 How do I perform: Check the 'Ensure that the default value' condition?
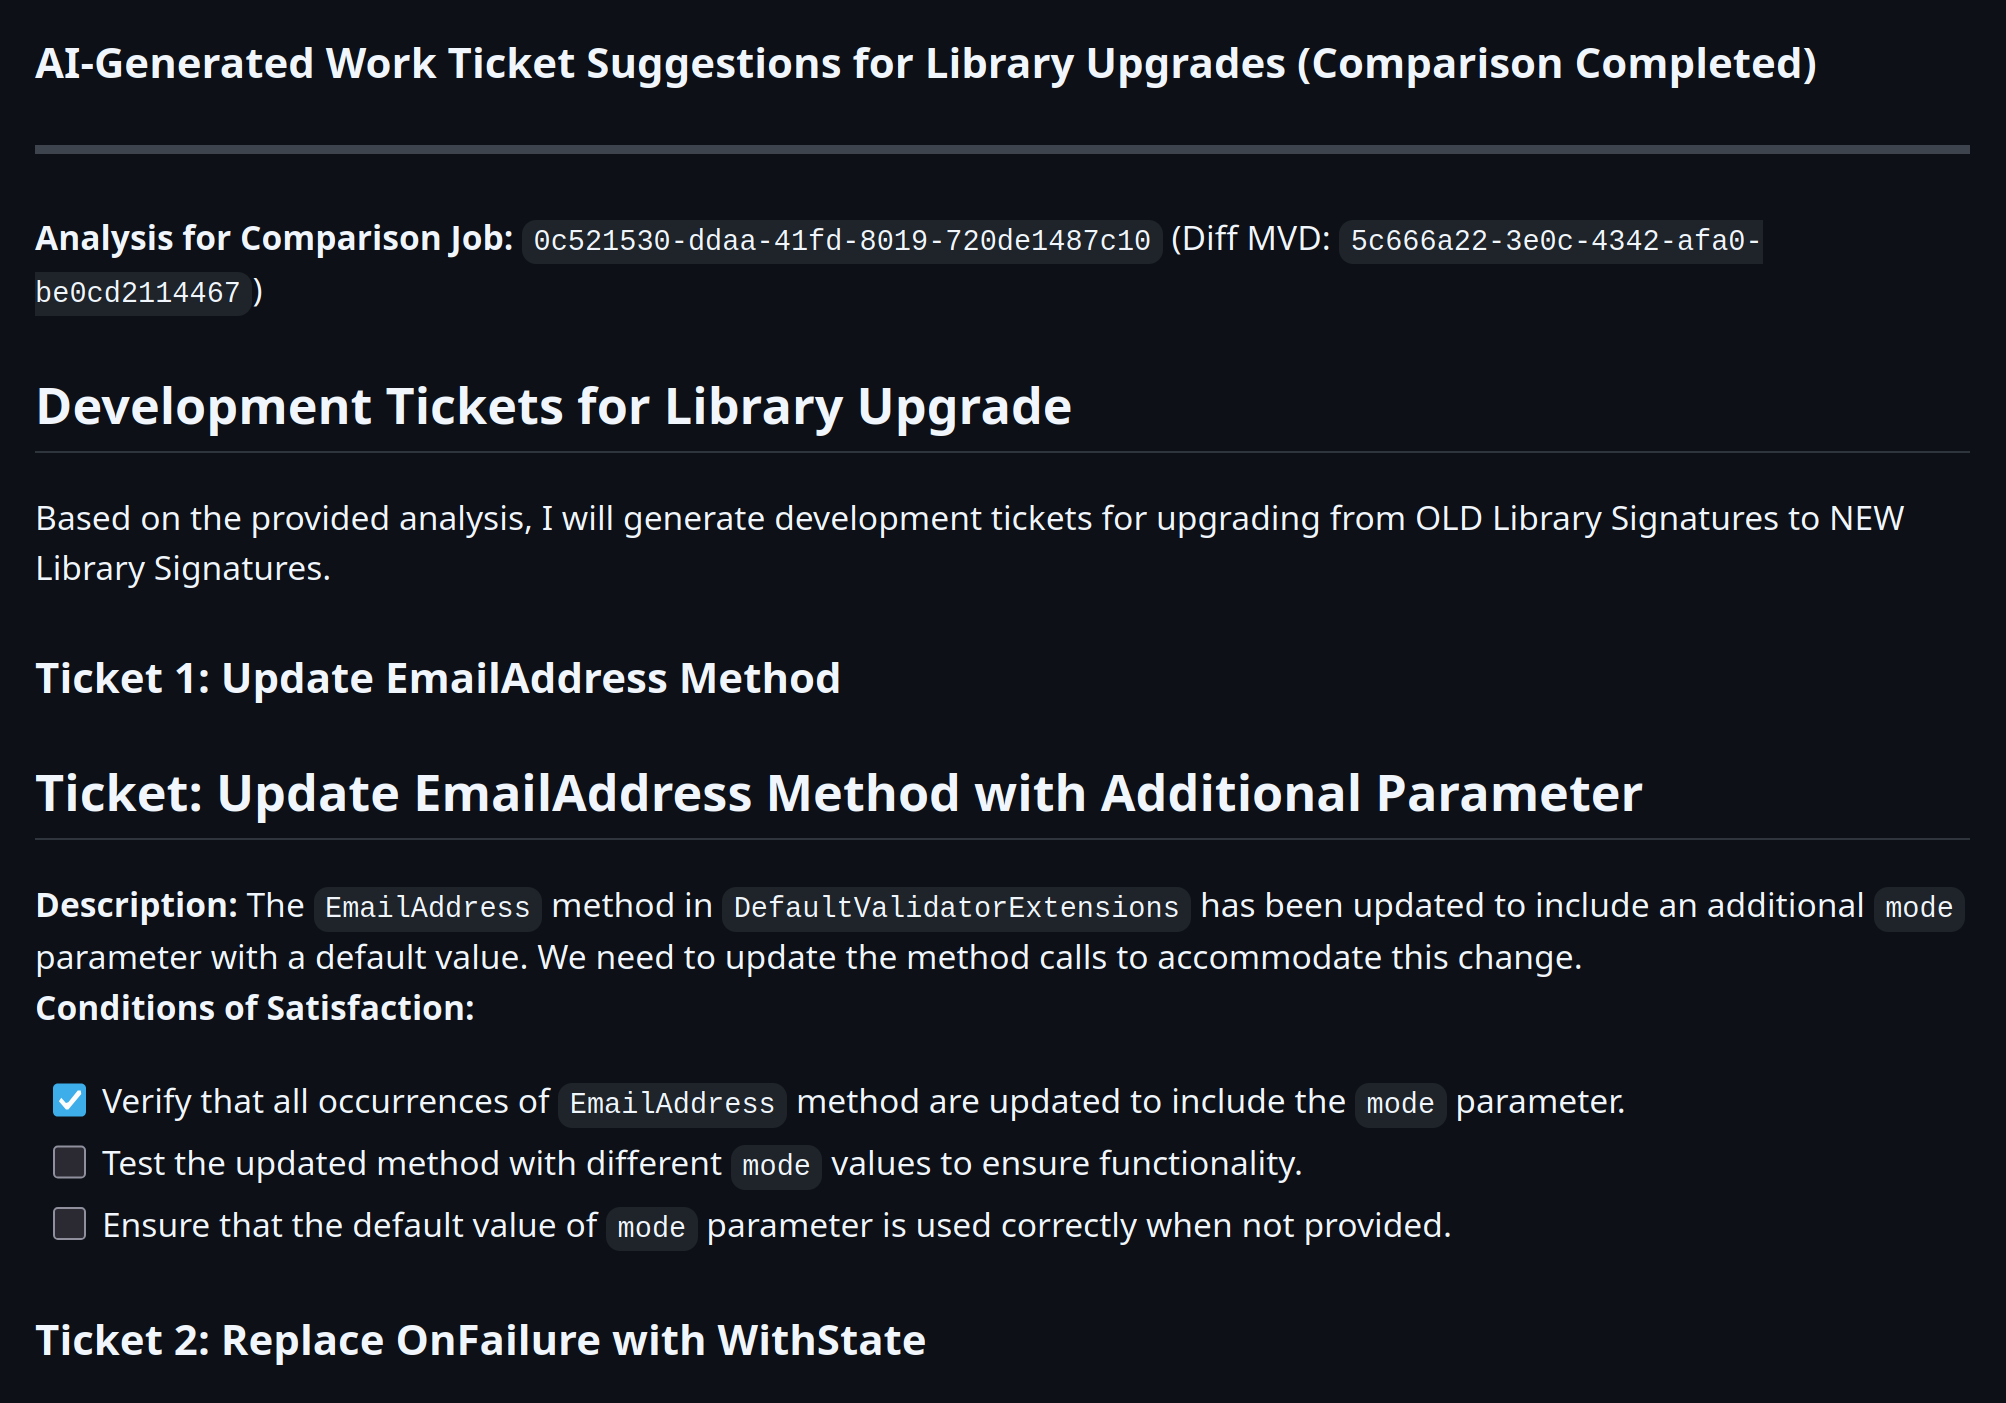(69, 1224)
